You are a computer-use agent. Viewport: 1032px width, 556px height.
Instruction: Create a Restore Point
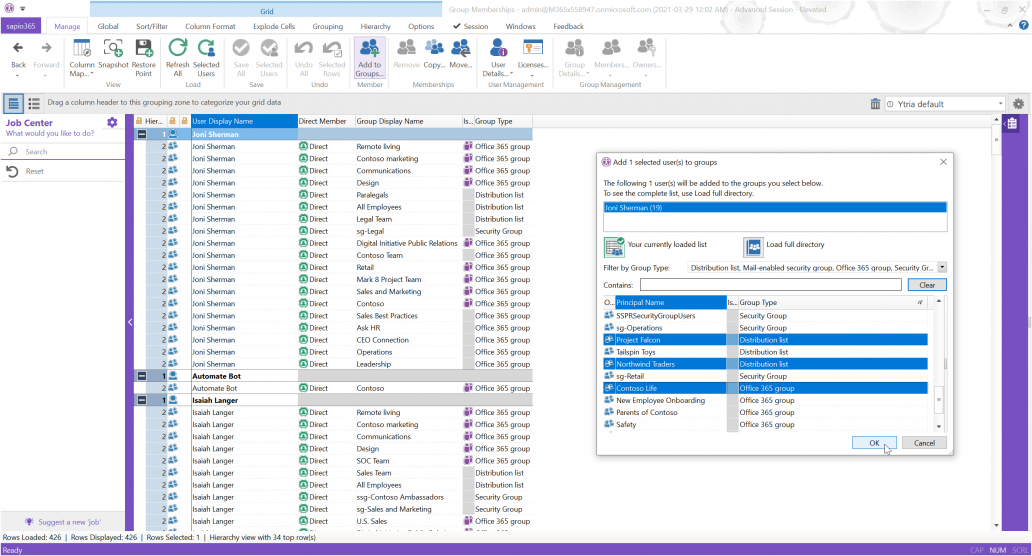pos(143,57)
